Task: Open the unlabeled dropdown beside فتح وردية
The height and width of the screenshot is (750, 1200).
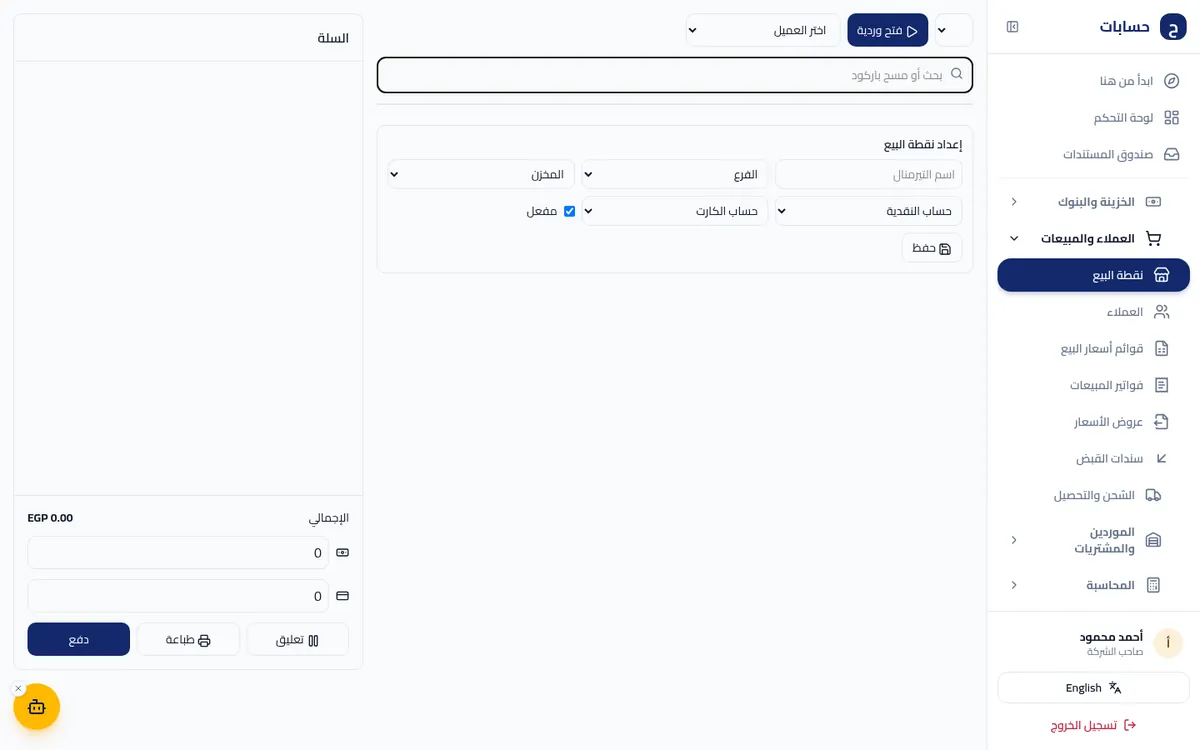Action: coord(954,30)
